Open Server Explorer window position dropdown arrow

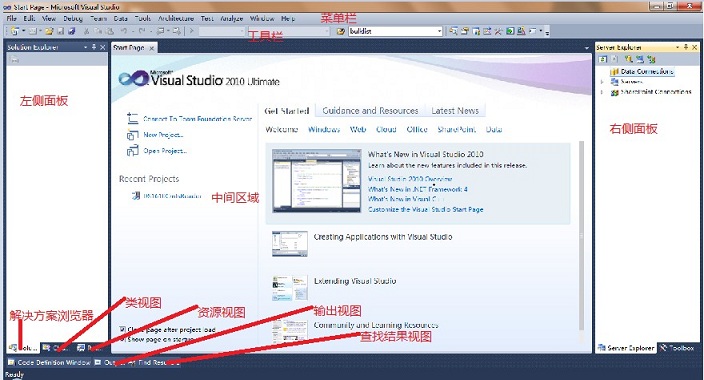pos(678,47)
